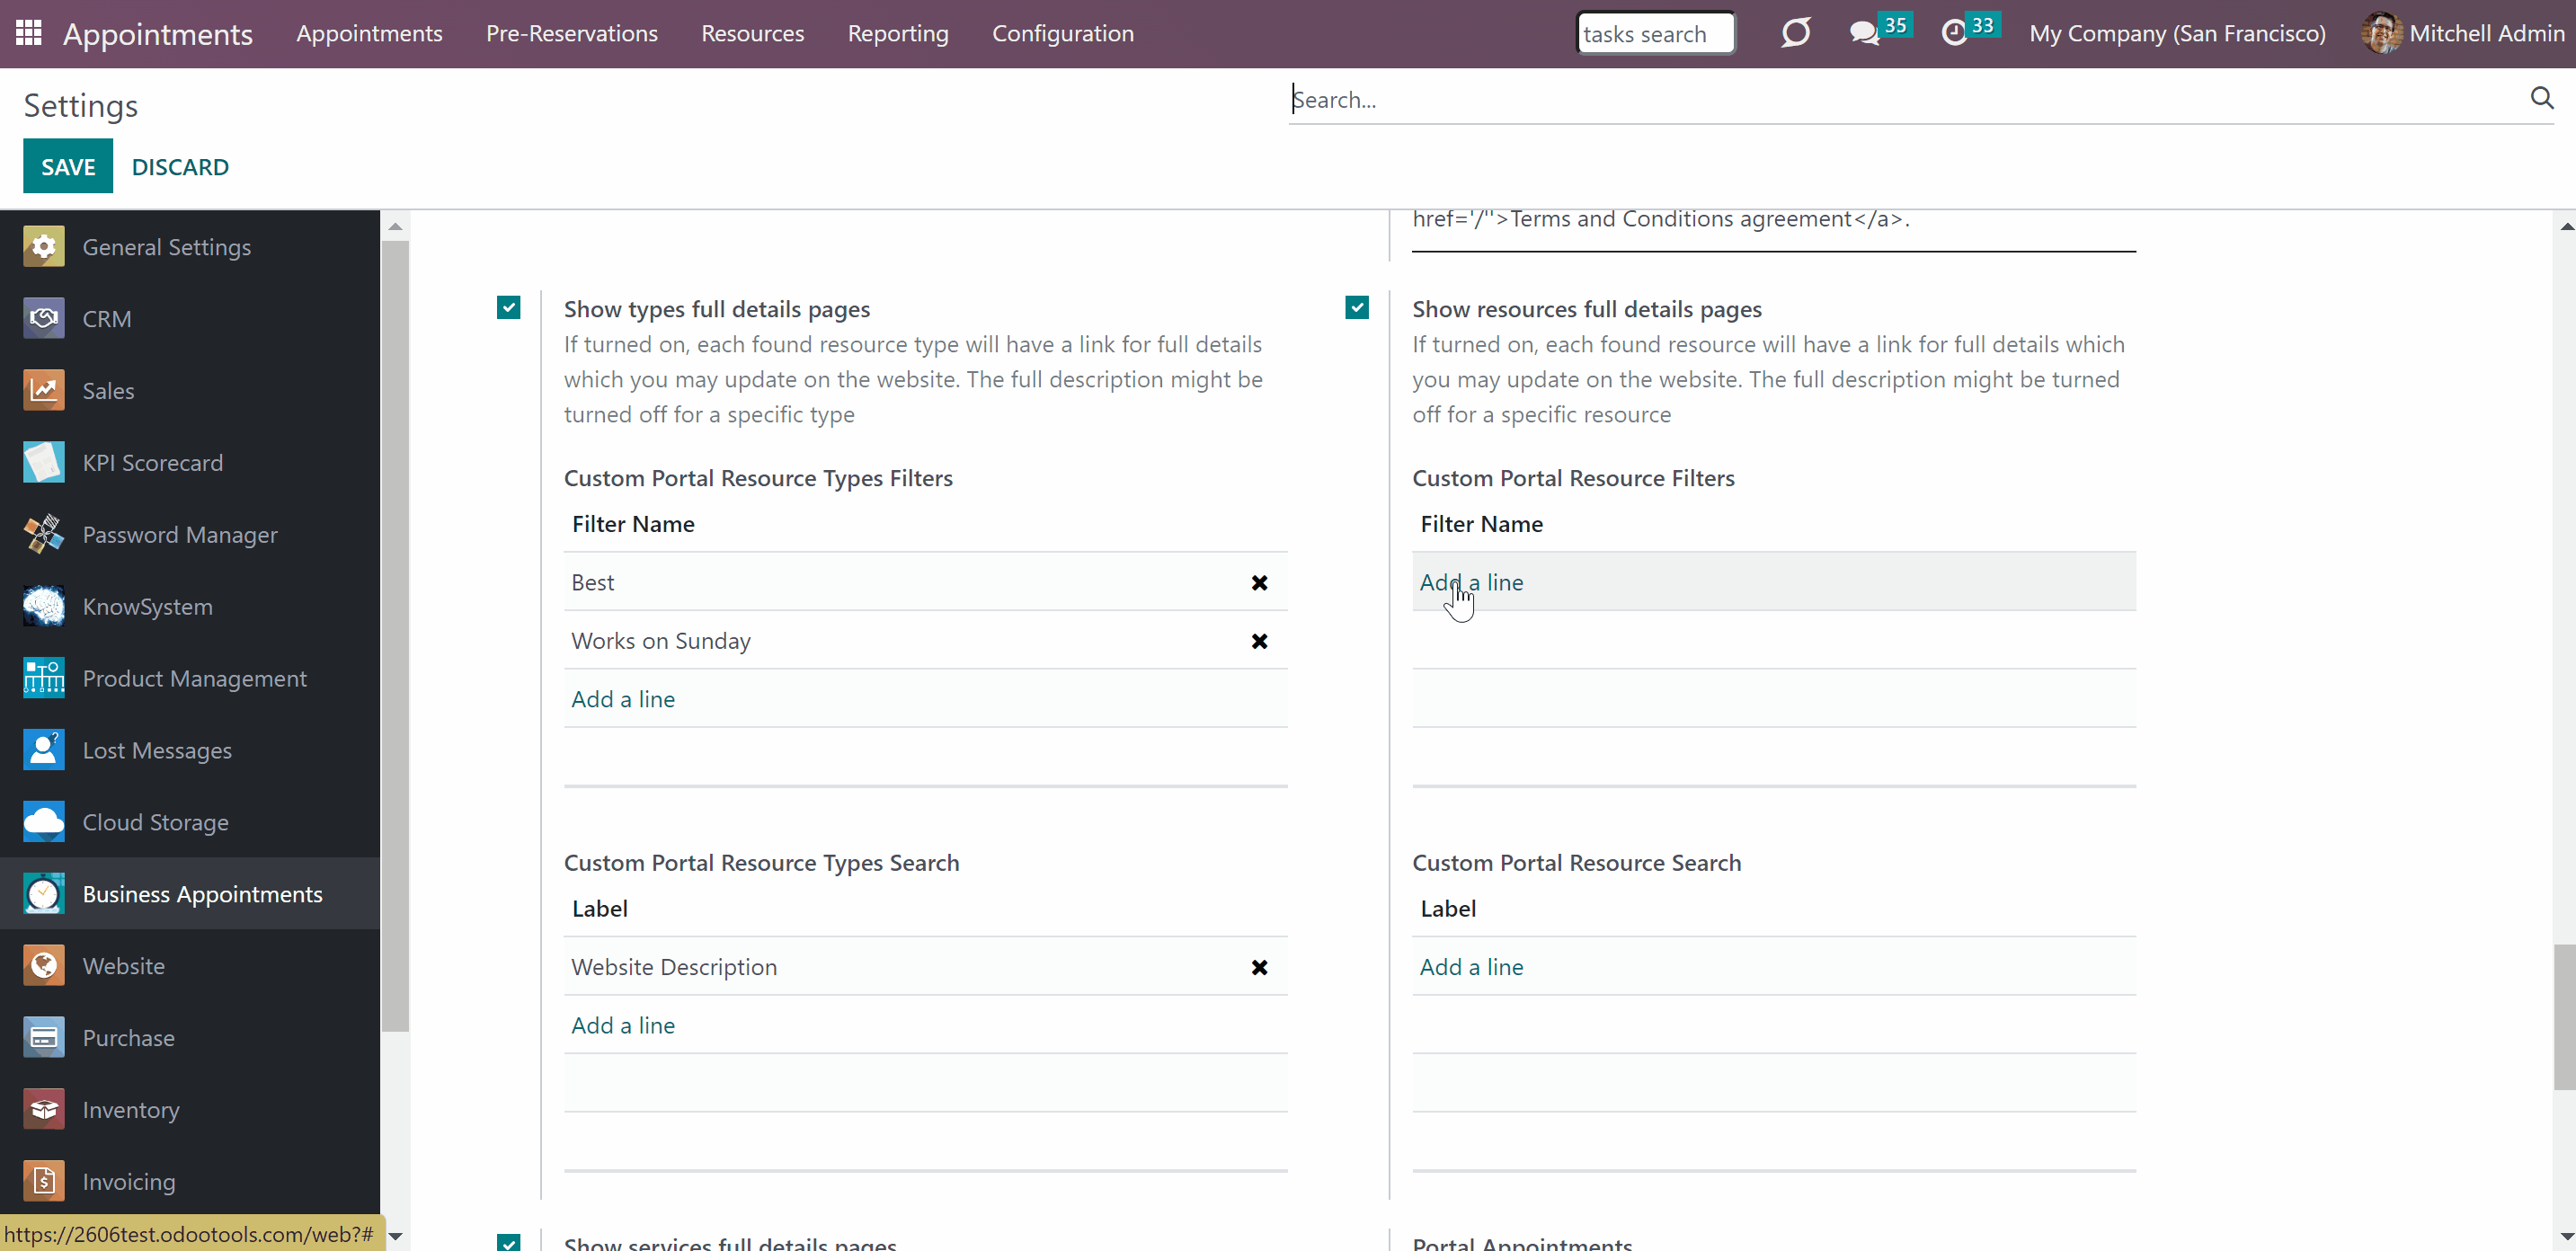Viewport: 2576px width, 1251px height.
Task: Open the Configuration menu
Action: [1063, 33]
